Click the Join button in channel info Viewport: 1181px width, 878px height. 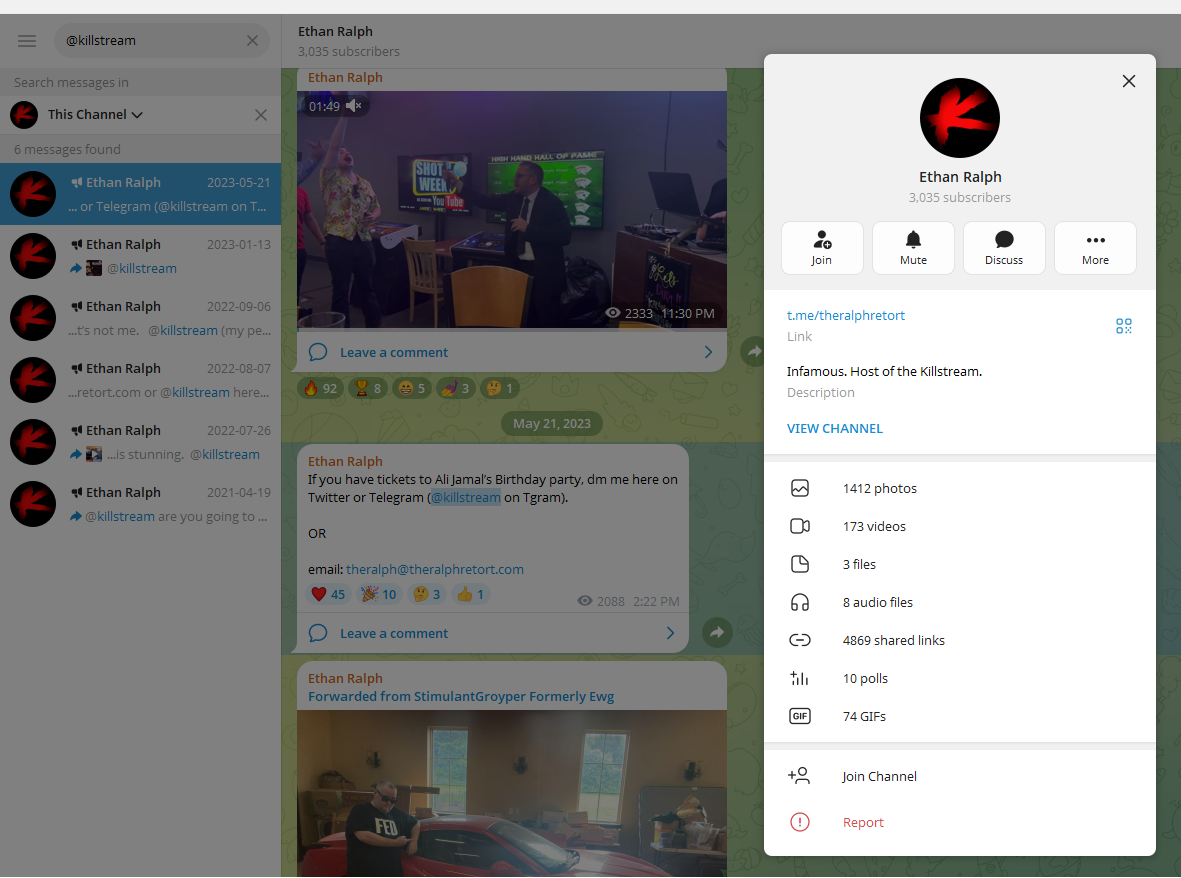(822, 248)
